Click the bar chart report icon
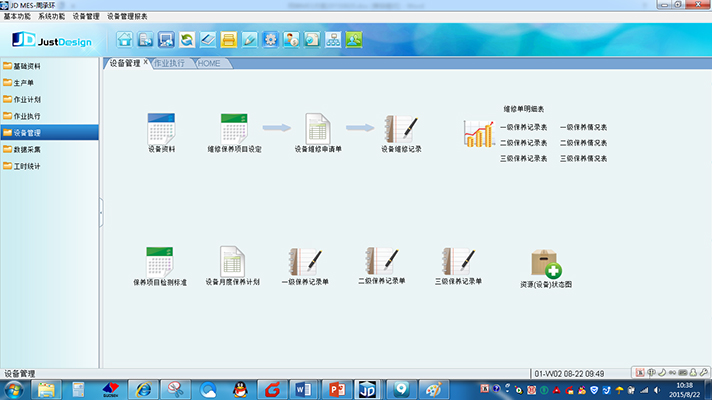 tap(478, 133)
